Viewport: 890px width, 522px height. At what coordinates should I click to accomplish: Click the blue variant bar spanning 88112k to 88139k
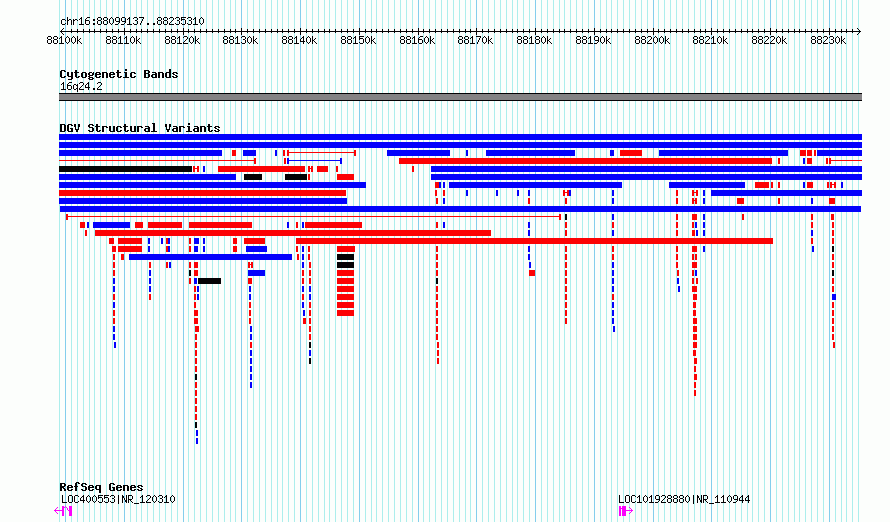click(x=211, y=257)
